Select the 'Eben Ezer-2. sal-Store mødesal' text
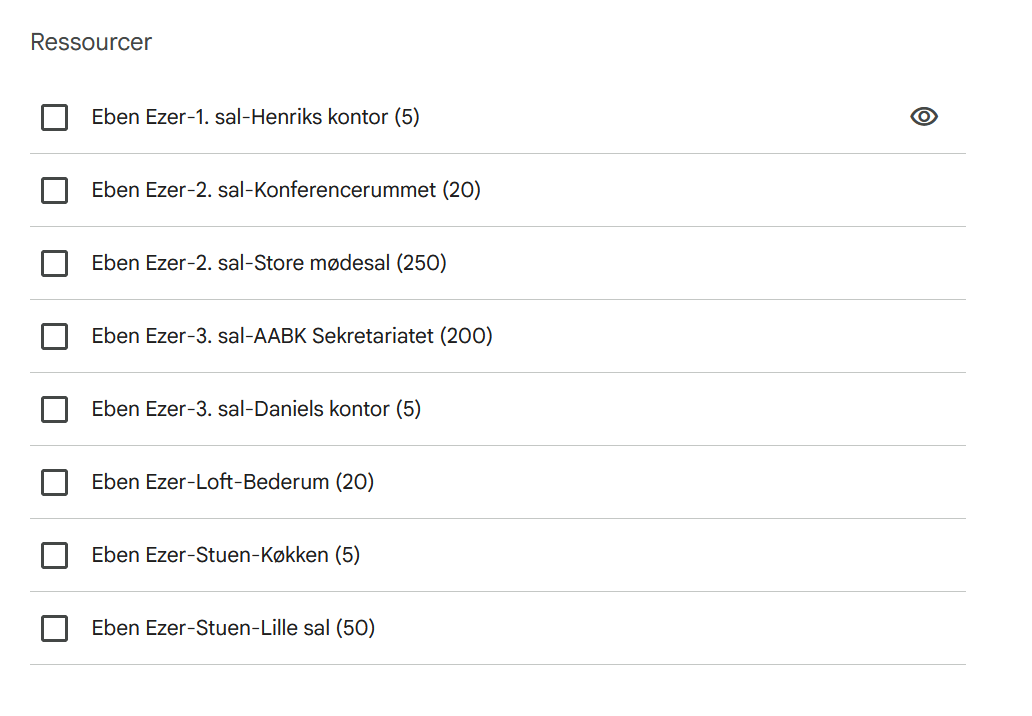The height and width of the screenshot is (716, 1032). pos(240,263)
